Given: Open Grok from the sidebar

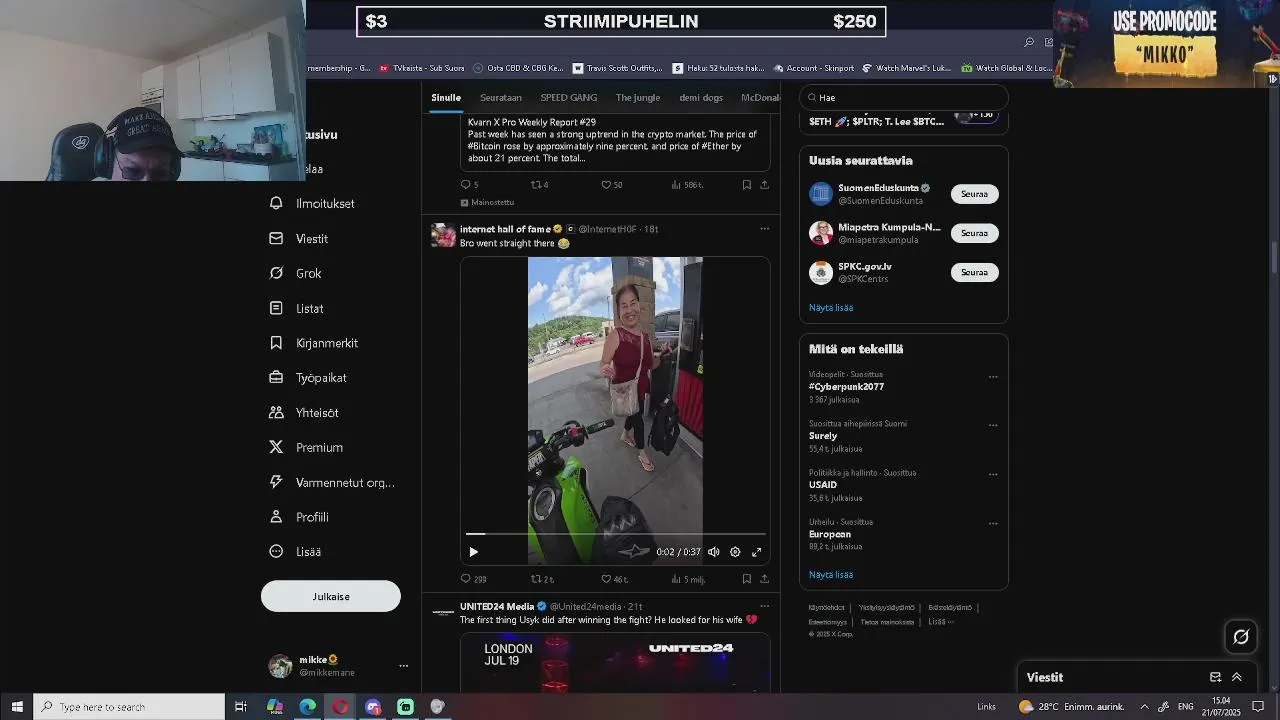Looking at the screenshot, I should (295, 273).
